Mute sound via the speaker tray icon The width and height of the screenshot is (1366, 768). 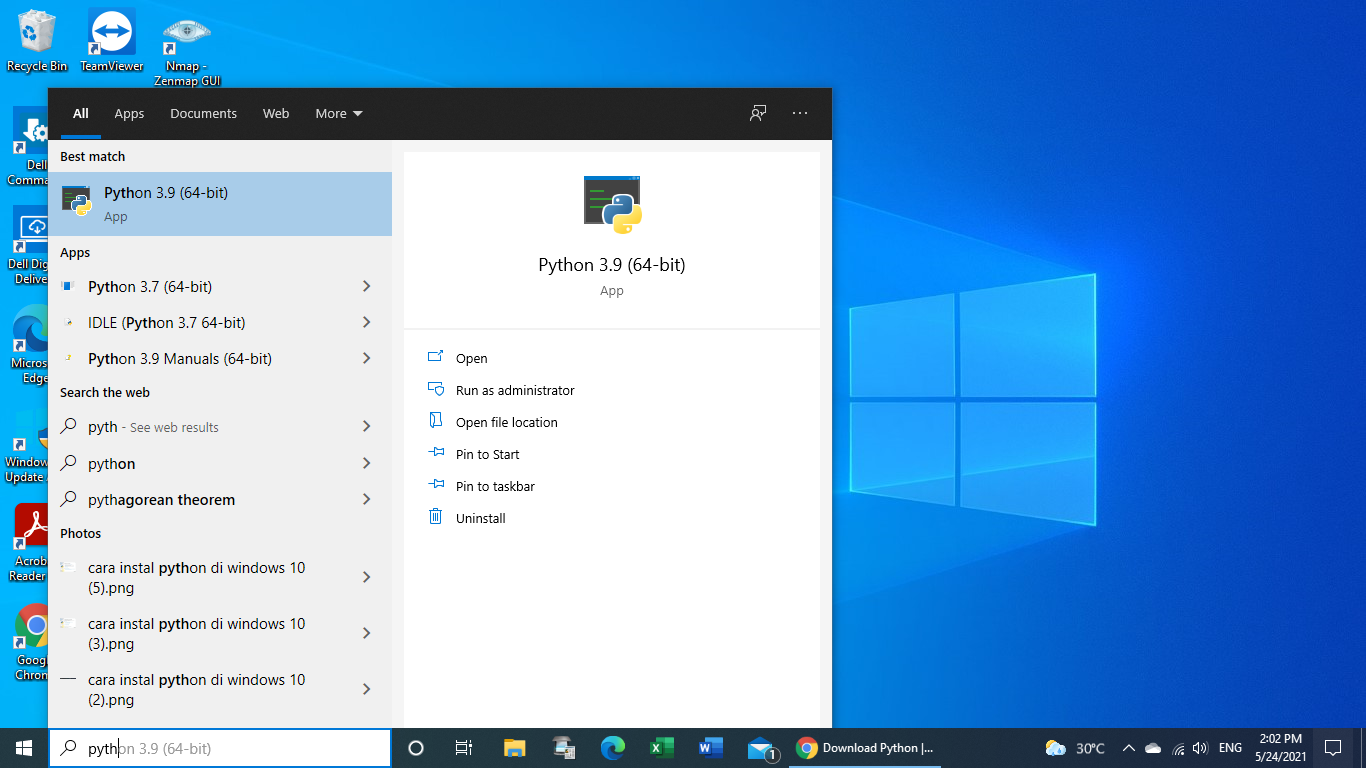point(1199,747)
